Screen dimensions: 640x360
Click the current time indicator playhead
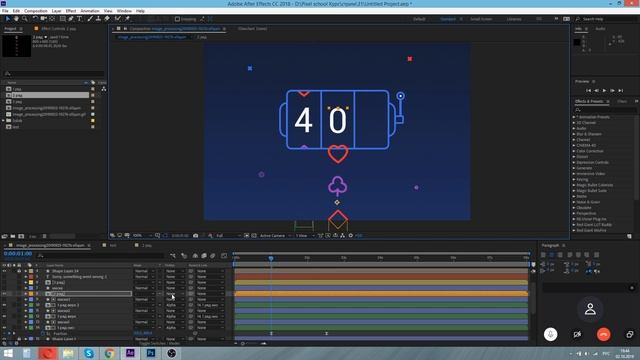[271, 258]
